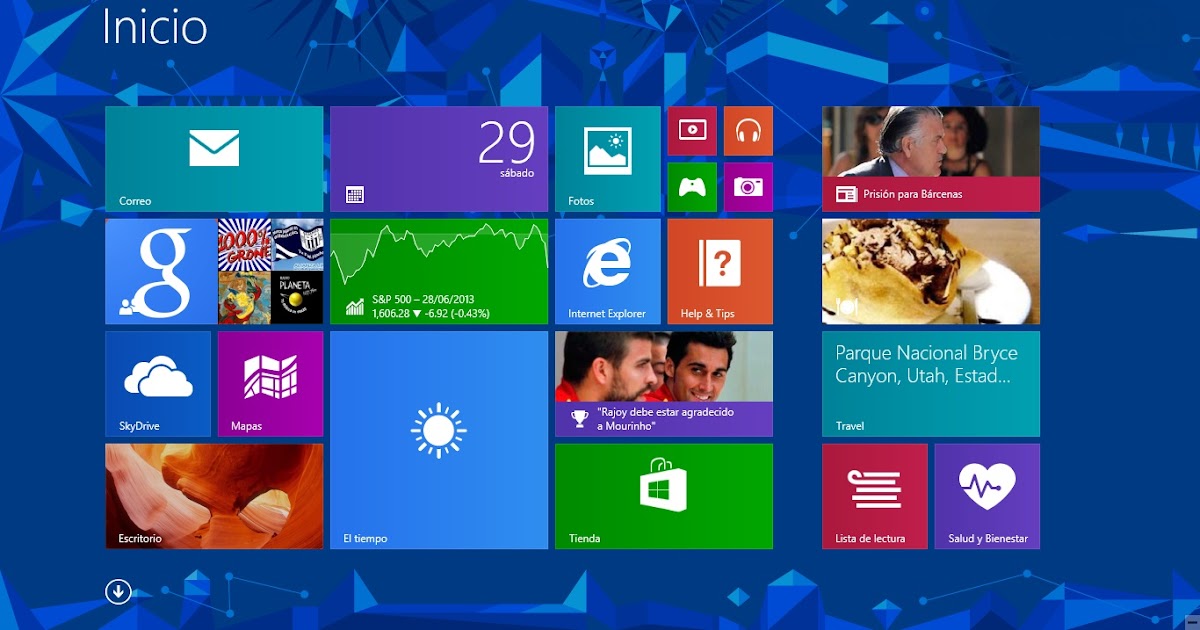The width and height of the screenshot is (1200, 630).
Task: Open the Xbox Games controller tile
Action: pos(692,187)
